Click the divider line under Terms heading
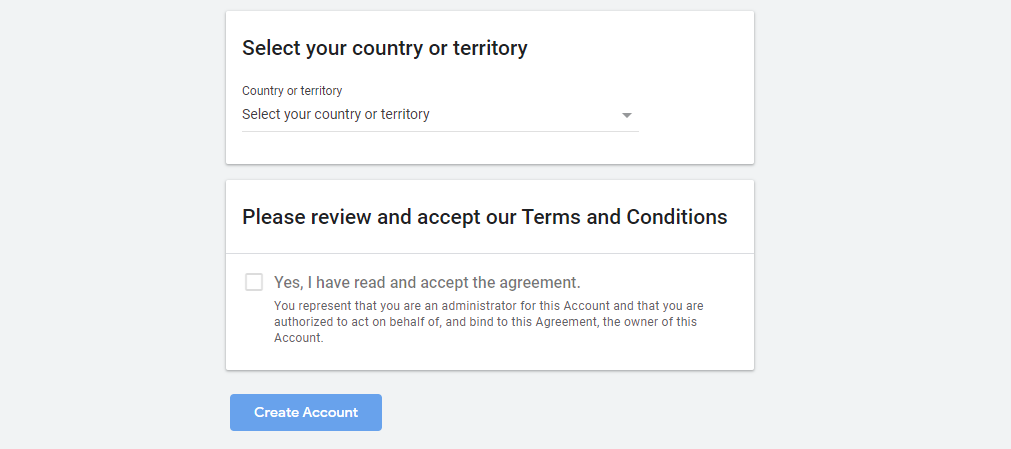Screen dimensions: 1011x449 490,254
